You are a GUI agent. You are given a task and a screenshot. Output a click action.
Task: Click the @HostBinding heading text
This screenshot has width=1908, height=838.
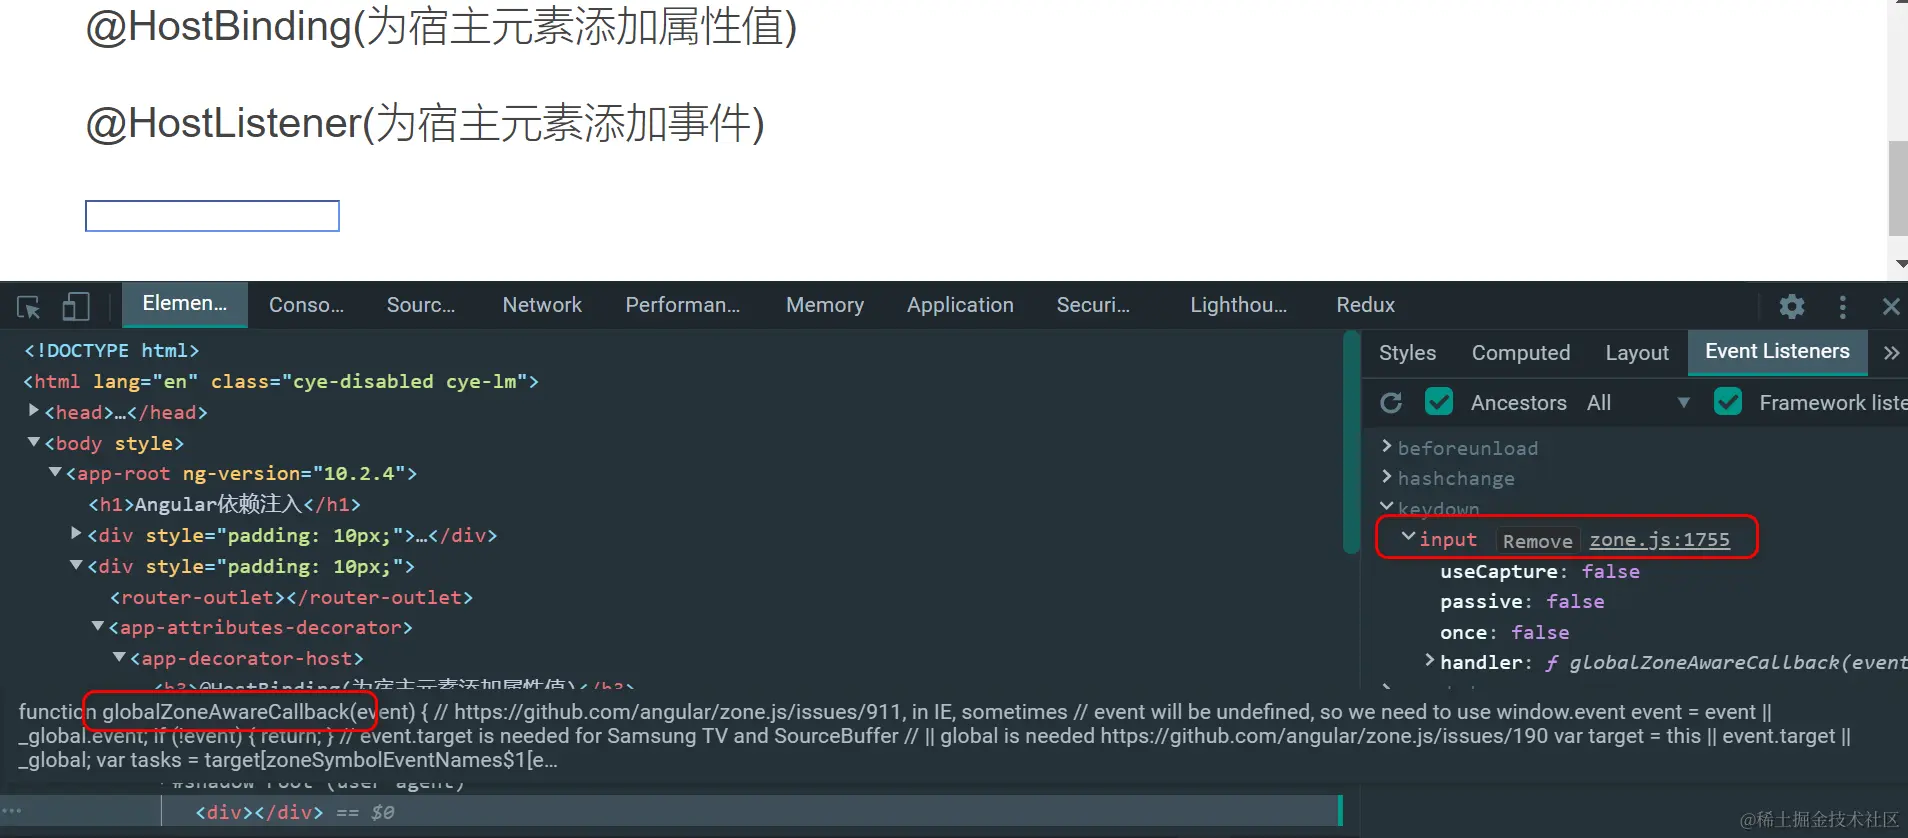(441, 26)
